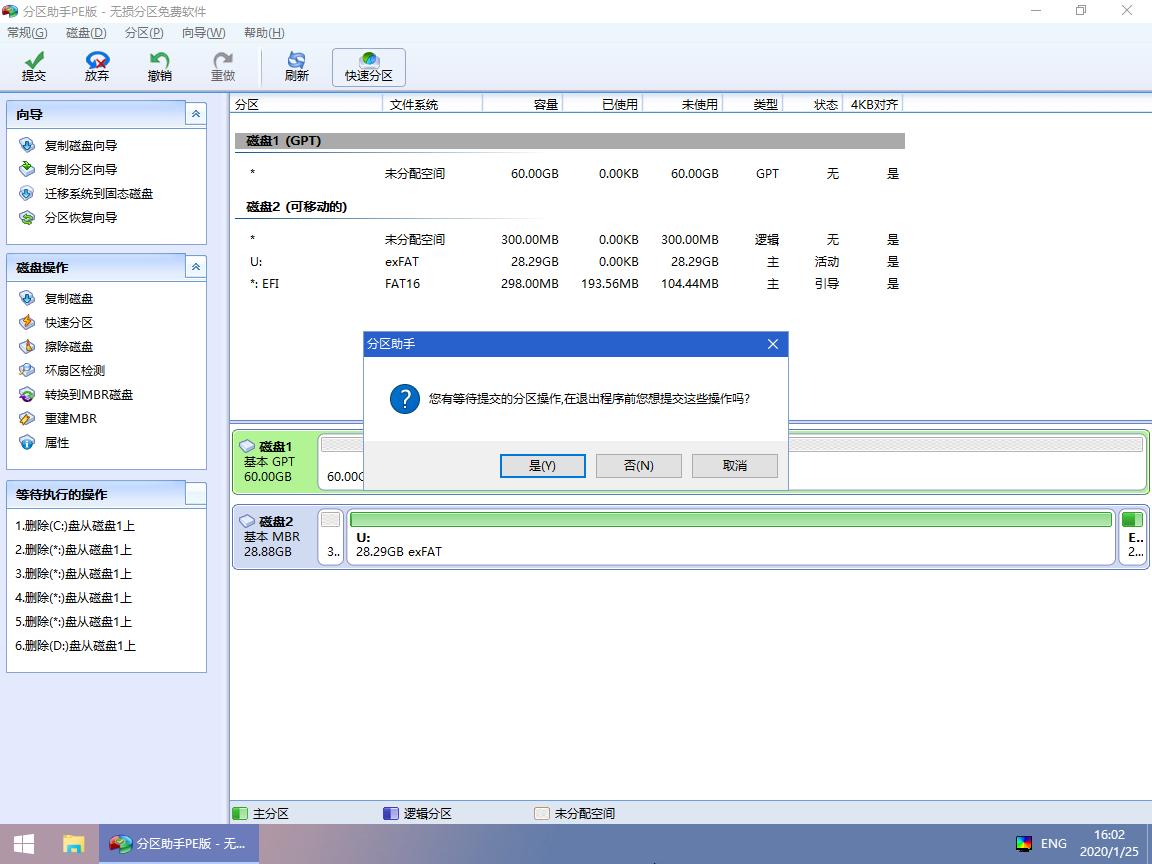The image size is (1152, 864).
Task: Open the 磁盘(D) menu
Action: click(85, 32)
